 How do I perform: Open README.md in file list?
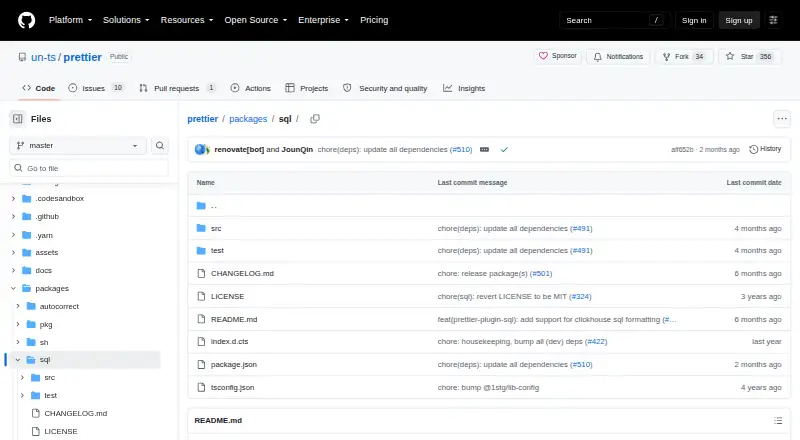tap(234, 320)
